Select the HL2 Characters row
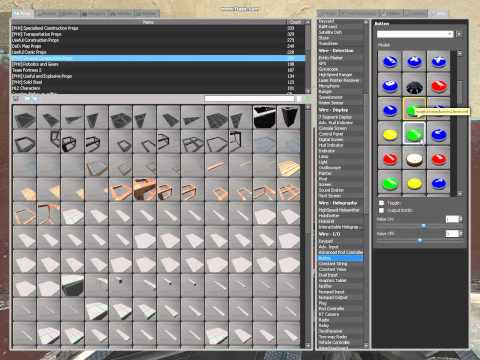The height and width of the screenshot is (360, 480). coord(158,88)
